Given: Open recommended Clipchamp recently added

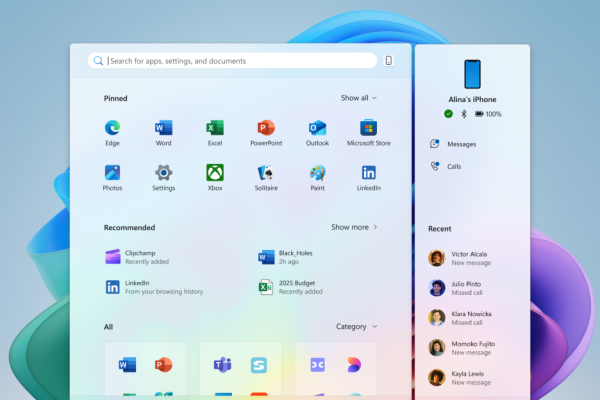Looking at the screenshot, I should pos(137,257).
